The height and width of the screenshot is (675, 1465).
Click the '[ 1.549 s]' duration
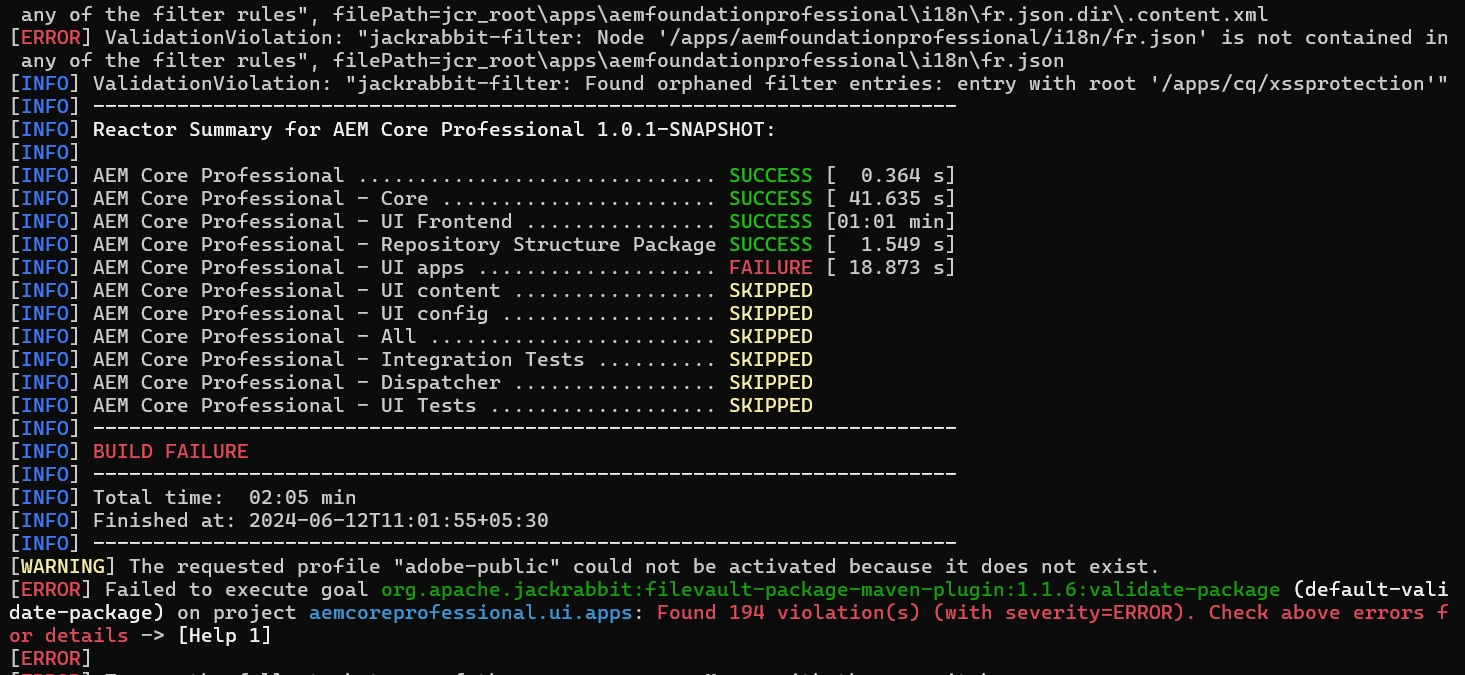click(x=890, y=245)
